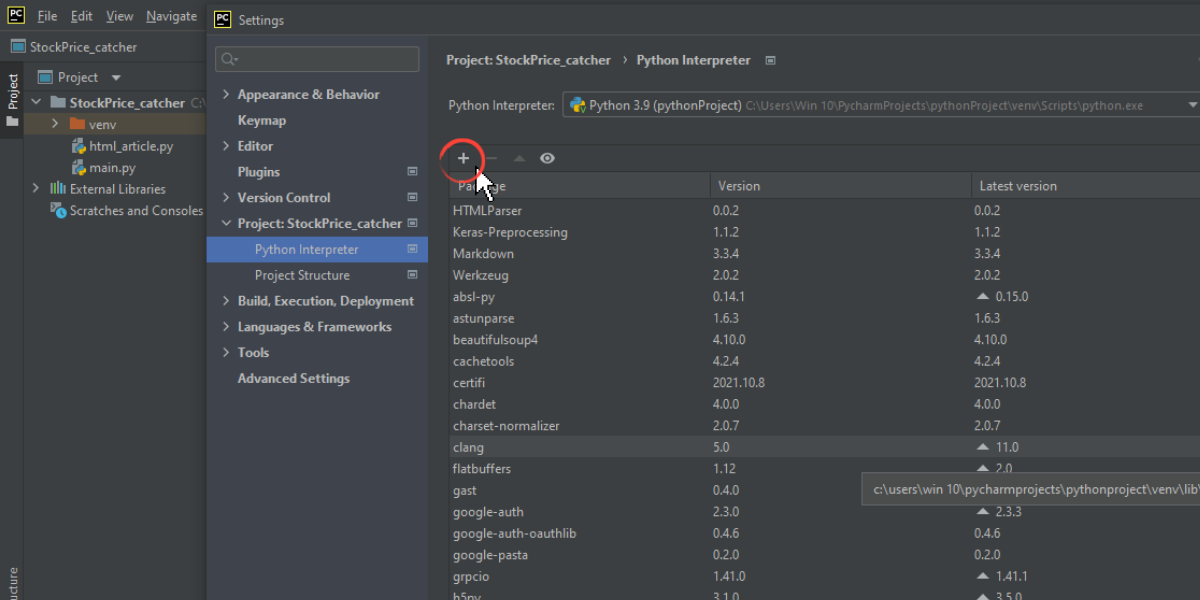Expand Build, Execution, Deployment section
The width and height of the screenshot is (1200, 600).
tap(226, 301)
